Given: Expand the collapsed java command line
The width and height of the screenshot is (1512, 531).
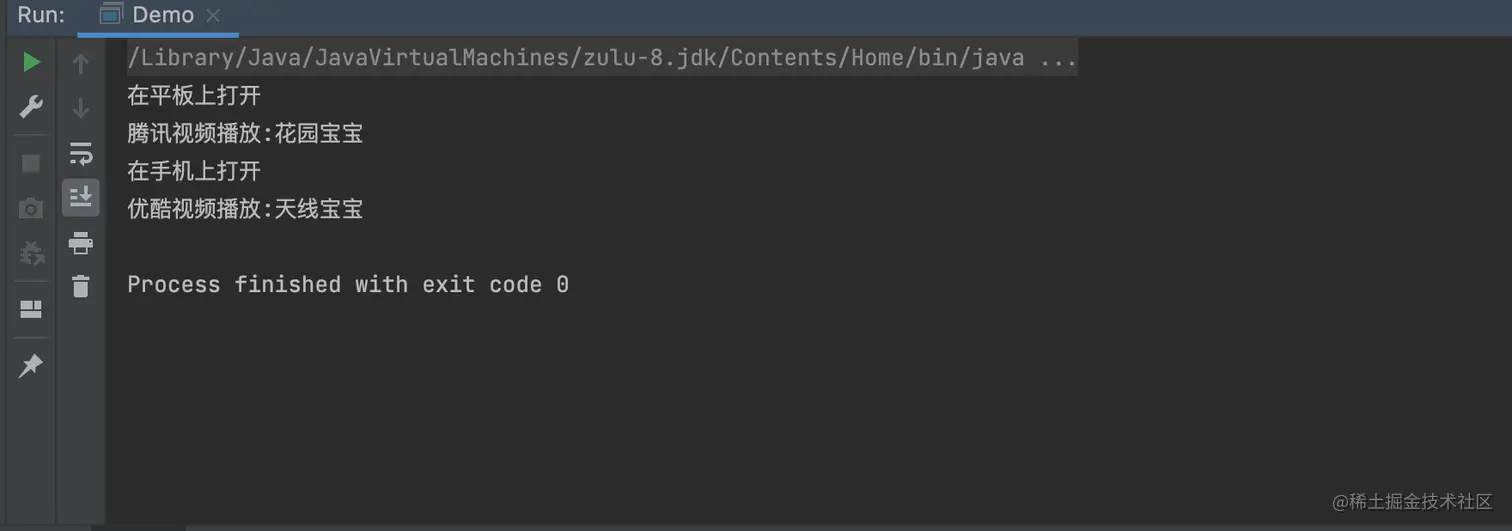Looking at the screenshot, I should [1058, 58].
